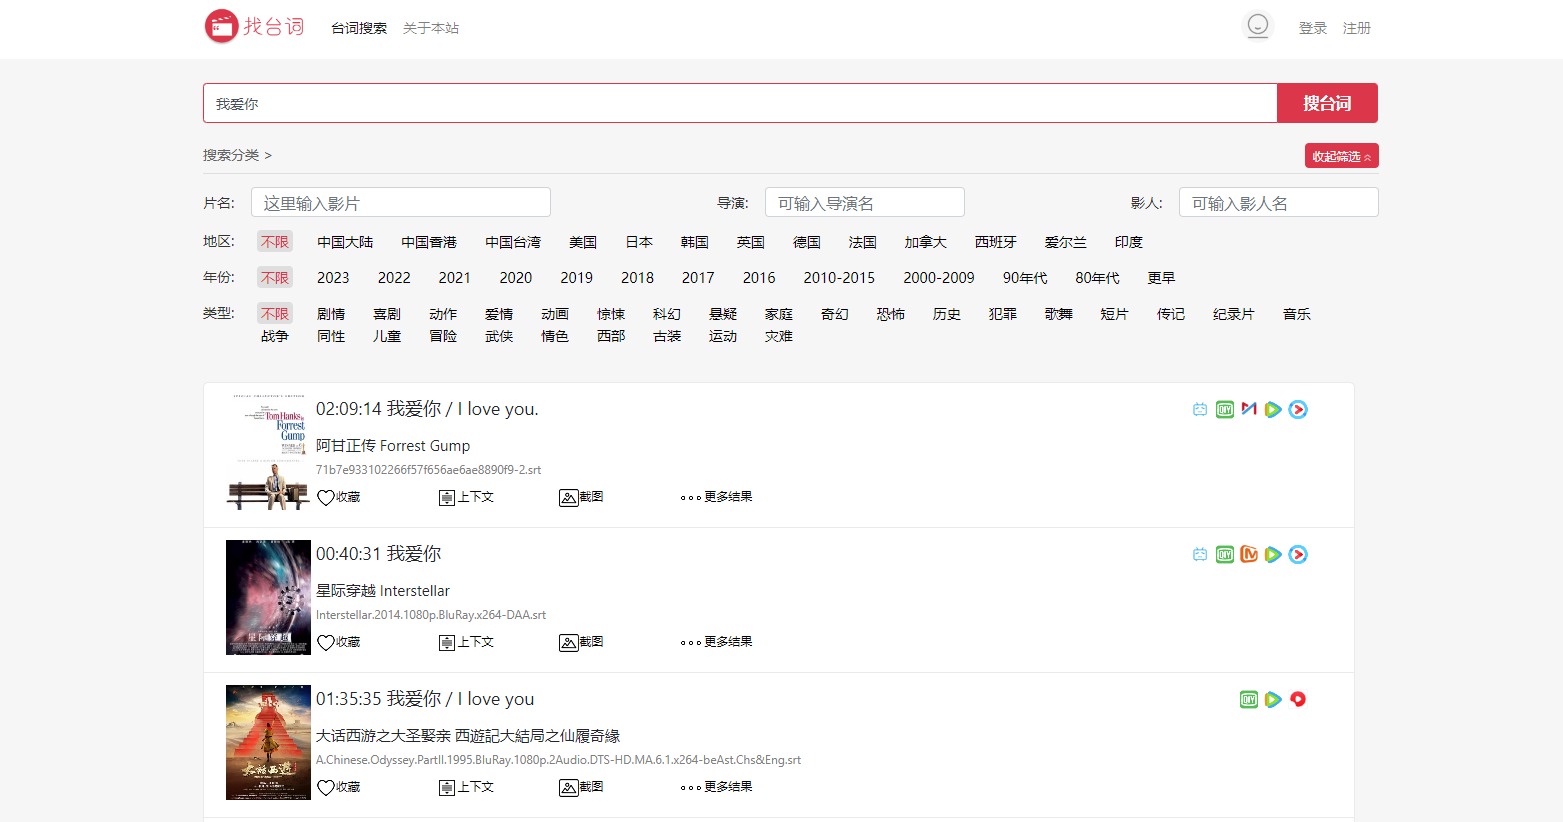1563x822 pixels.
Task: Filter year by 90年代
Action: (x=1025, y=278)
